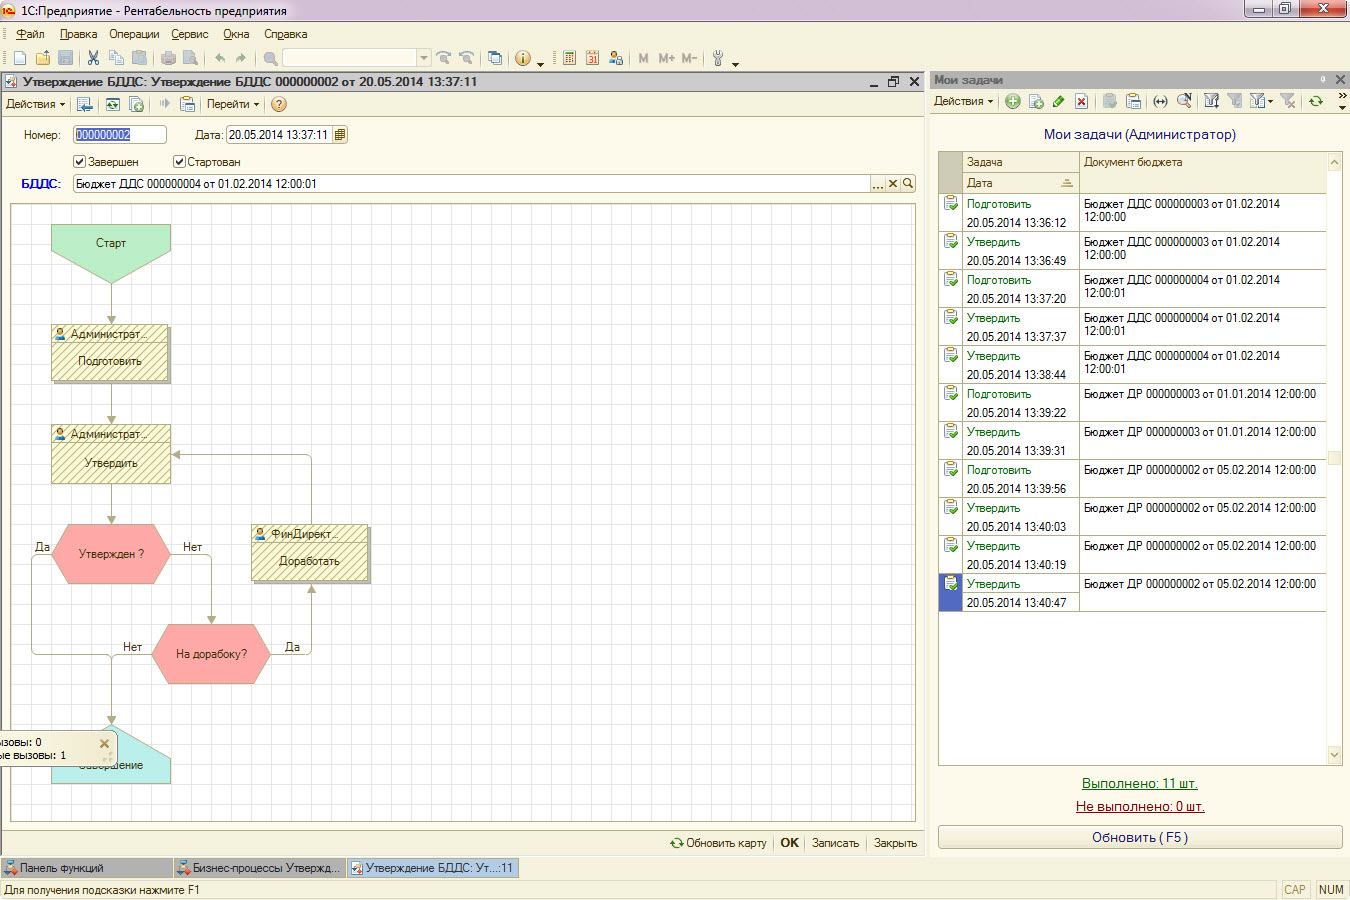This screenshot has width=1350, height=900.
Task: Click the green refresh arrows in tasks toolbar
Action: click(1316, 101)
